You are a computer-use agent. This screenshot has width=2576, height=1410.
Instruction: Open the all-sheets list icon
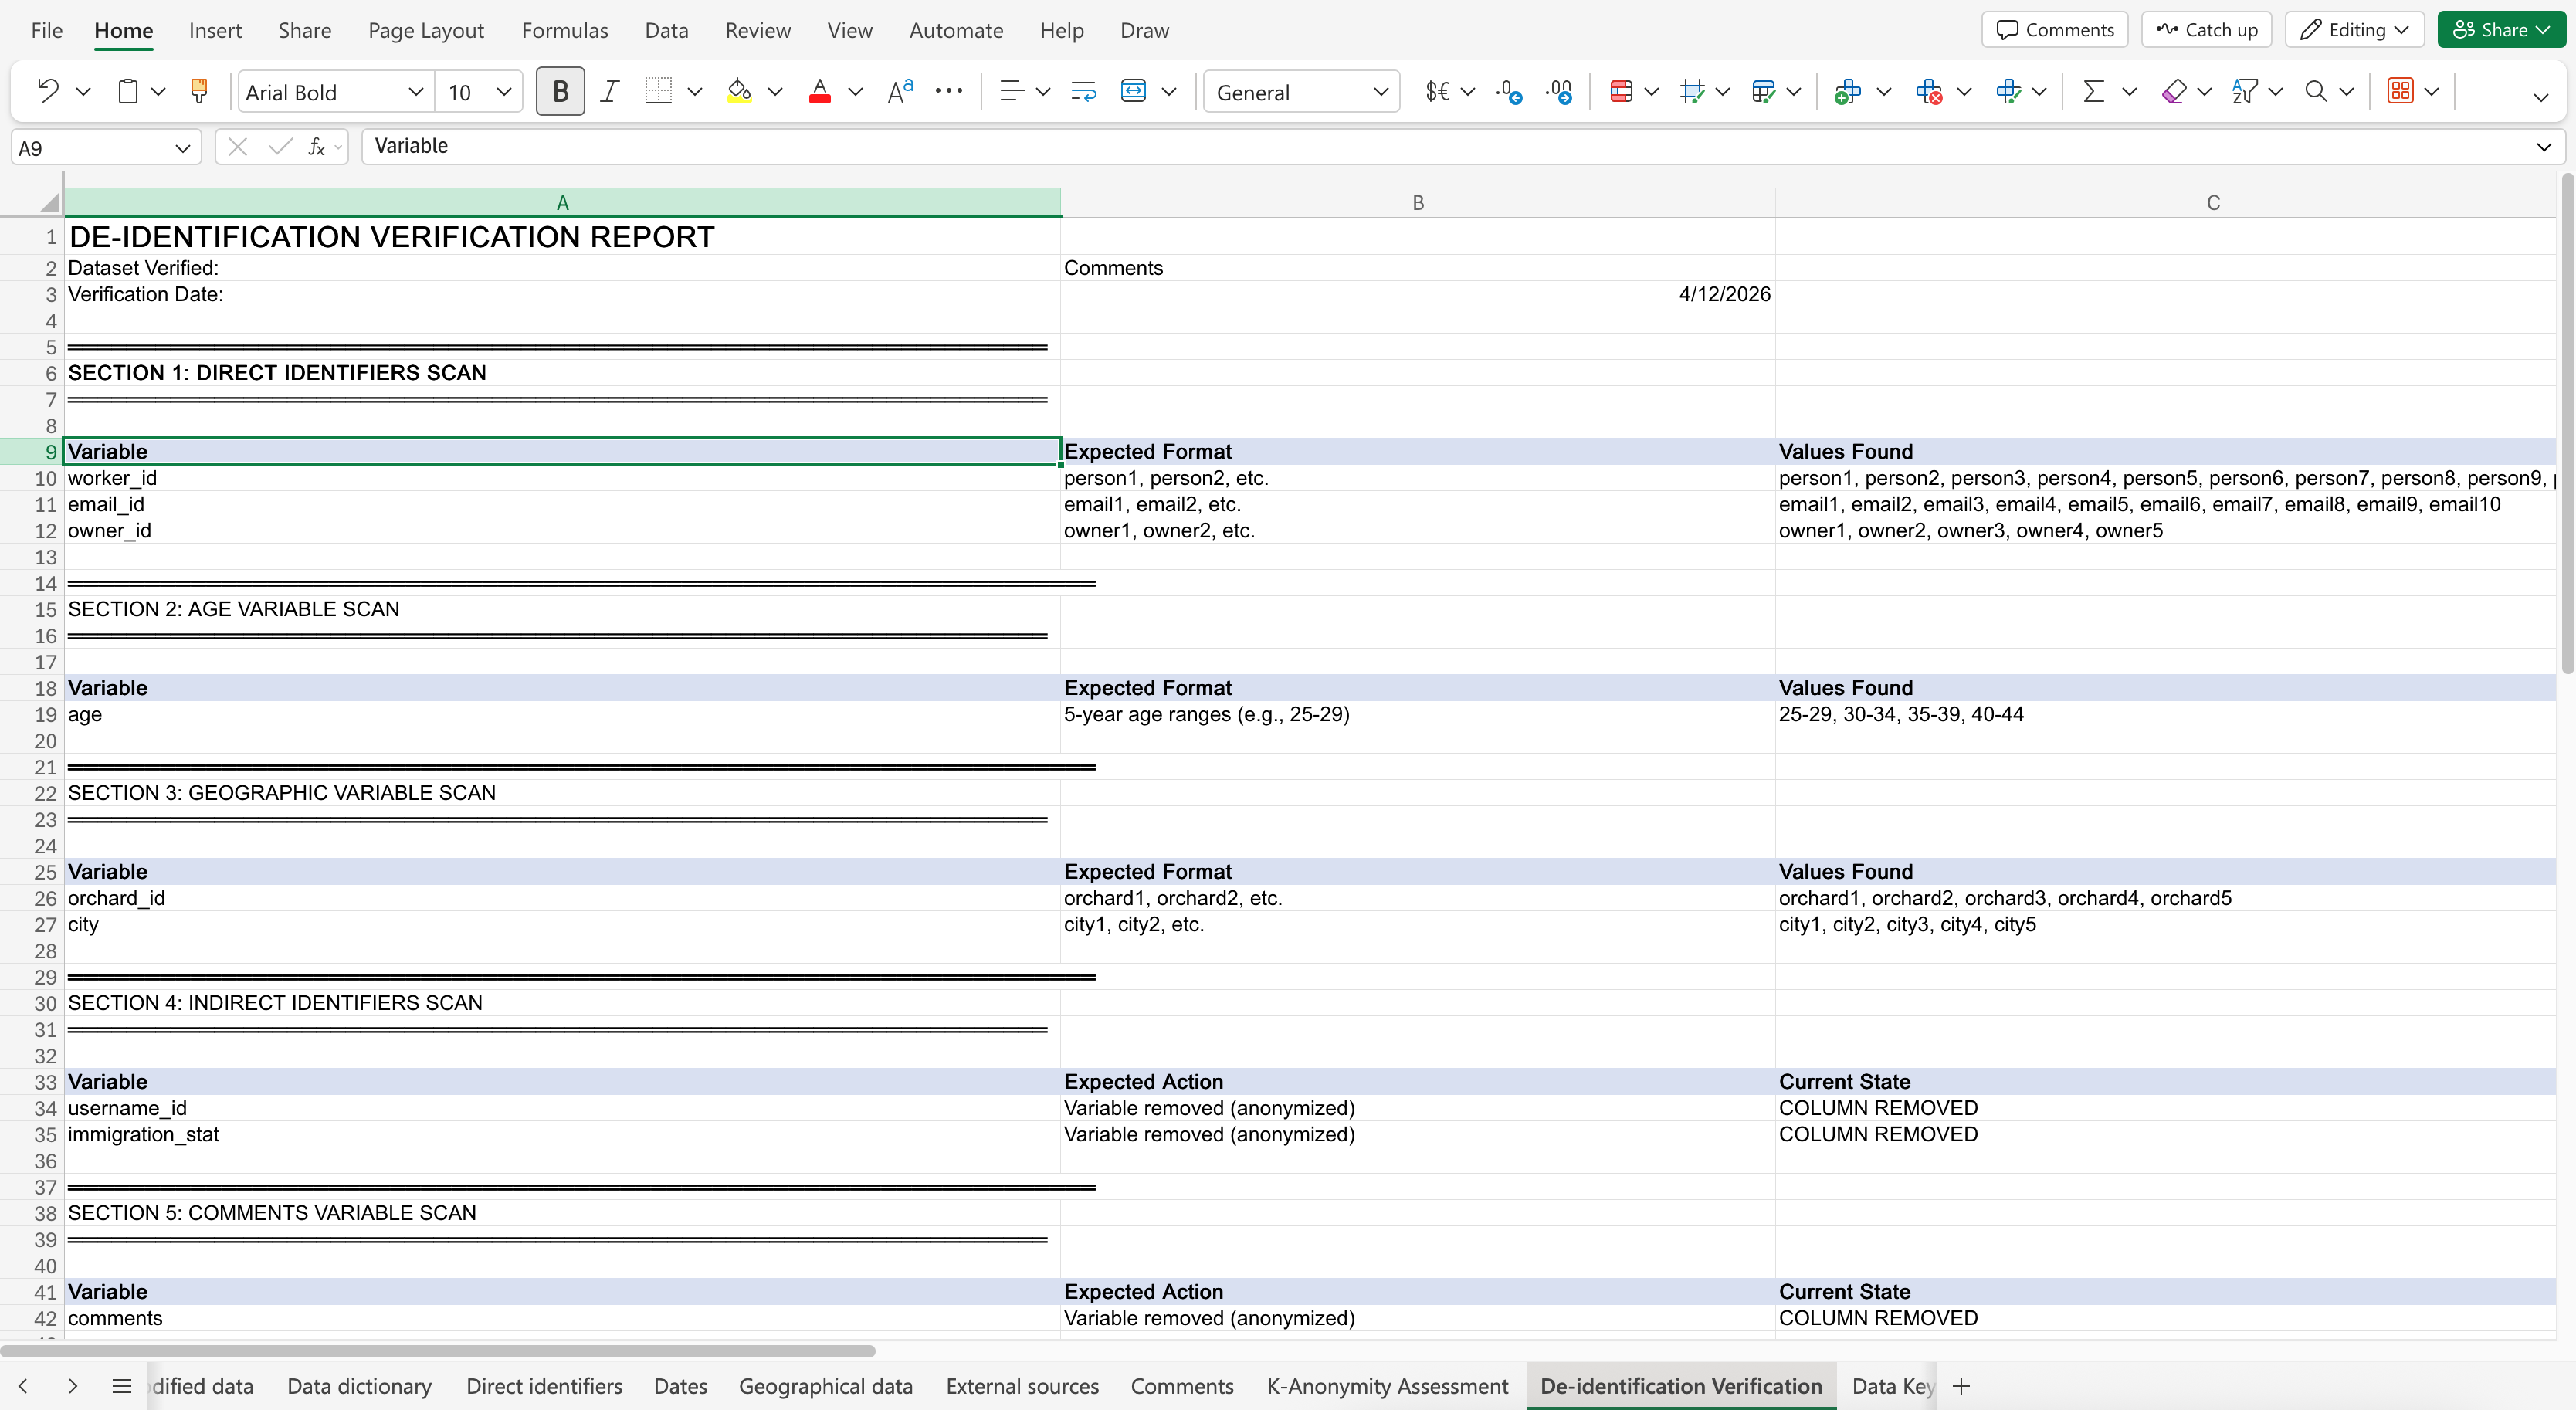(x=122, y=1386)
